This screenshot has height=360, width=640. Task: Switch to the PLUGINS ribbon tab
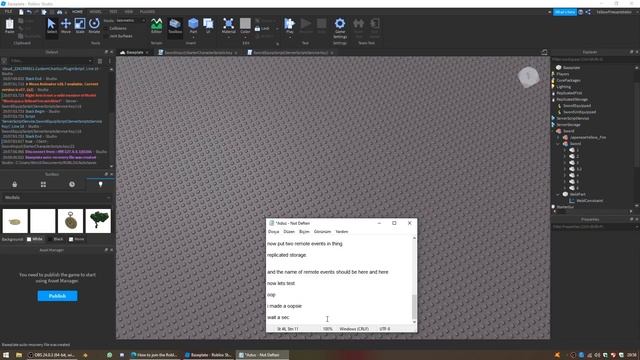147,12
